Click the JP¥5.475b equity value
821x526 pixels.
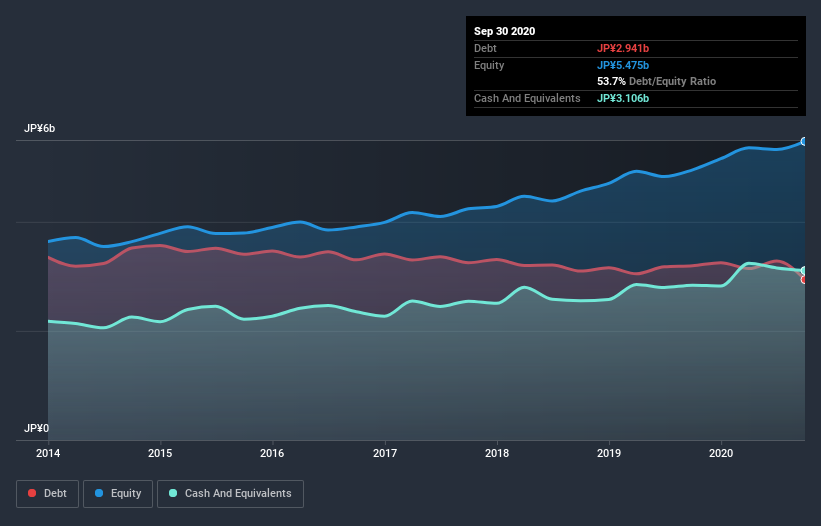point(623,65)
